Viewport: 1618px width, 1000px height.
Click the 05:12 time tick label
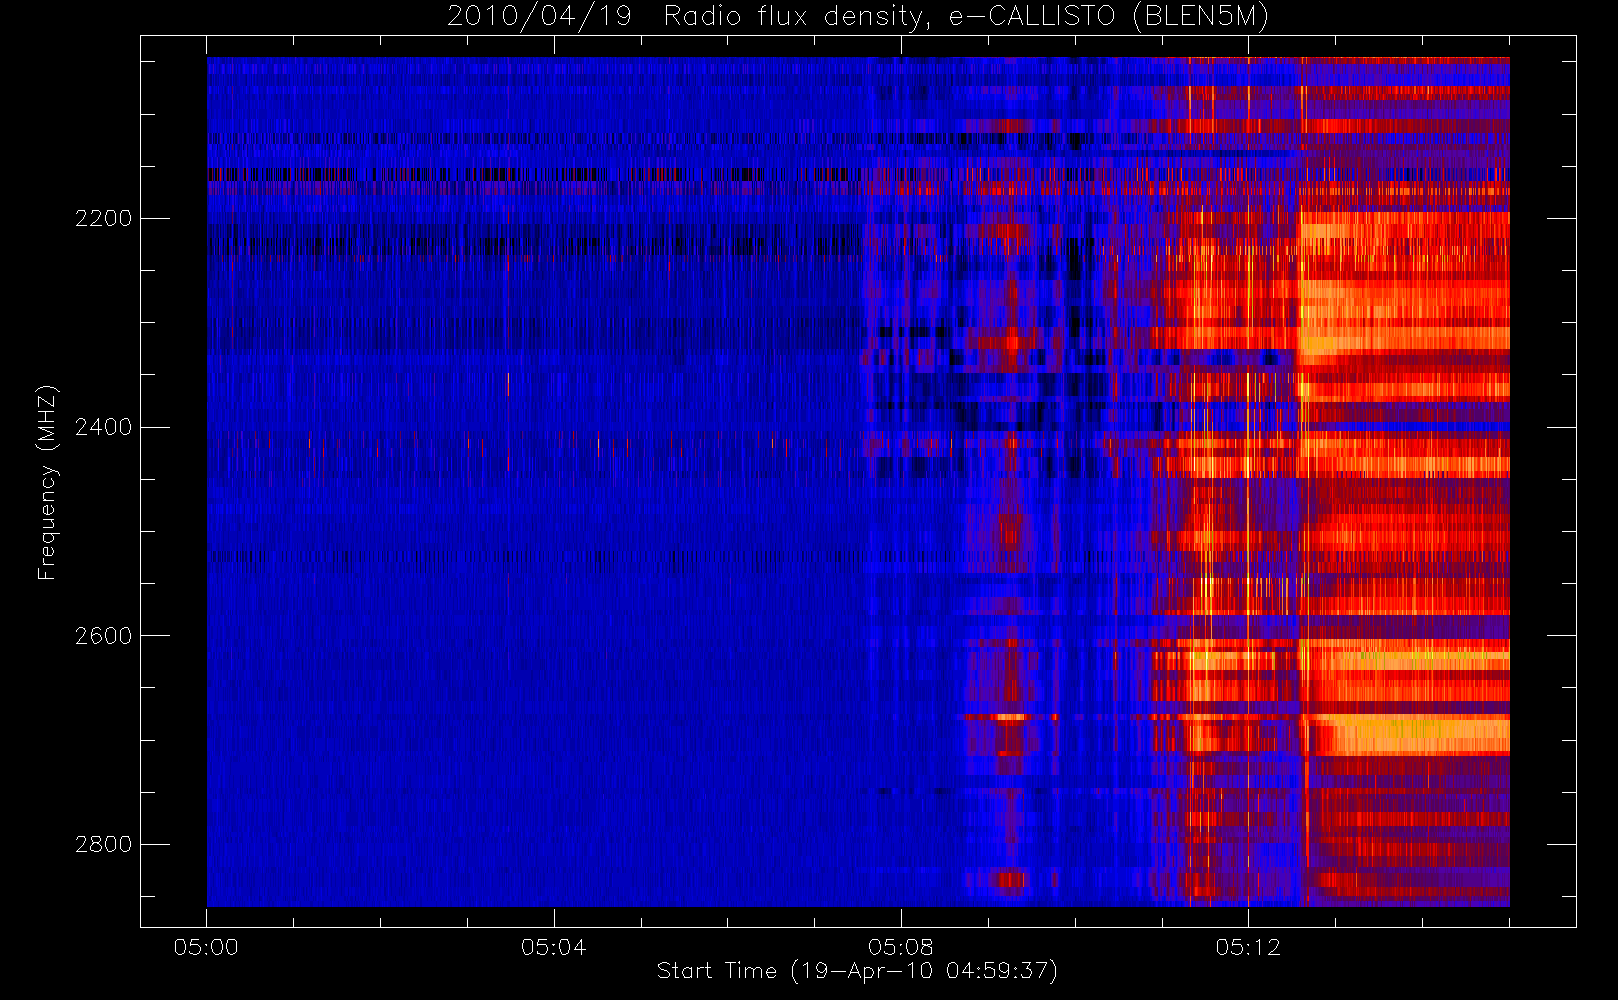click(x=1248, y=947)
